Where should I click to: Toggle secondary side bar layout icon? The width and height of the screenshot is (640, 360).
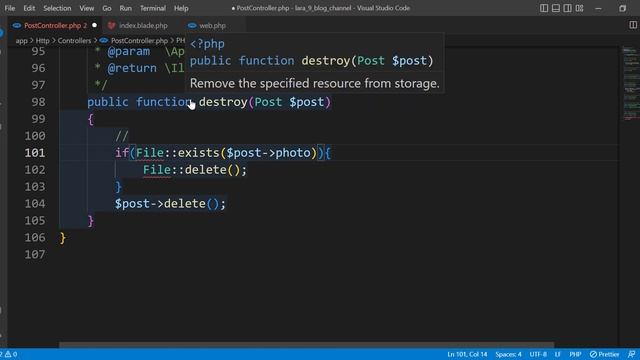(567, 8)
